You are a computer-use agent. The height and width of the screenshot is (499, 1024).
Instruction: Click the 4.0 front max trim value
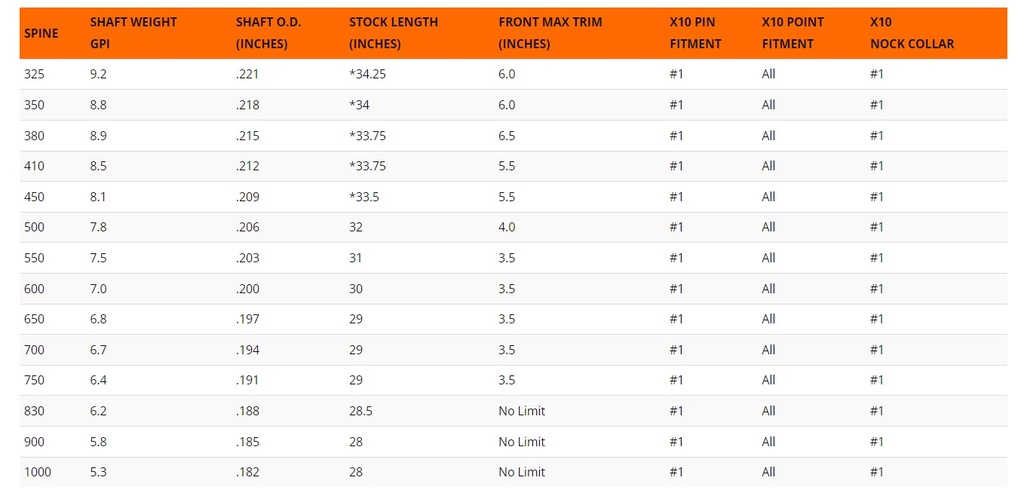pos(507,227)
